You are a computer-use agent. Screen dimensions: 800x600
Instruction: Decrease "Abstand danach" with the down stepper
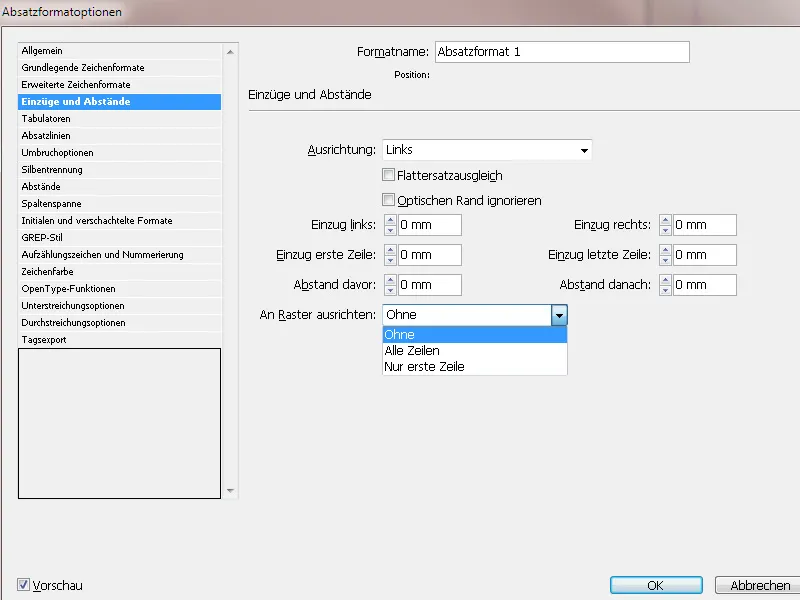[665, 289]
